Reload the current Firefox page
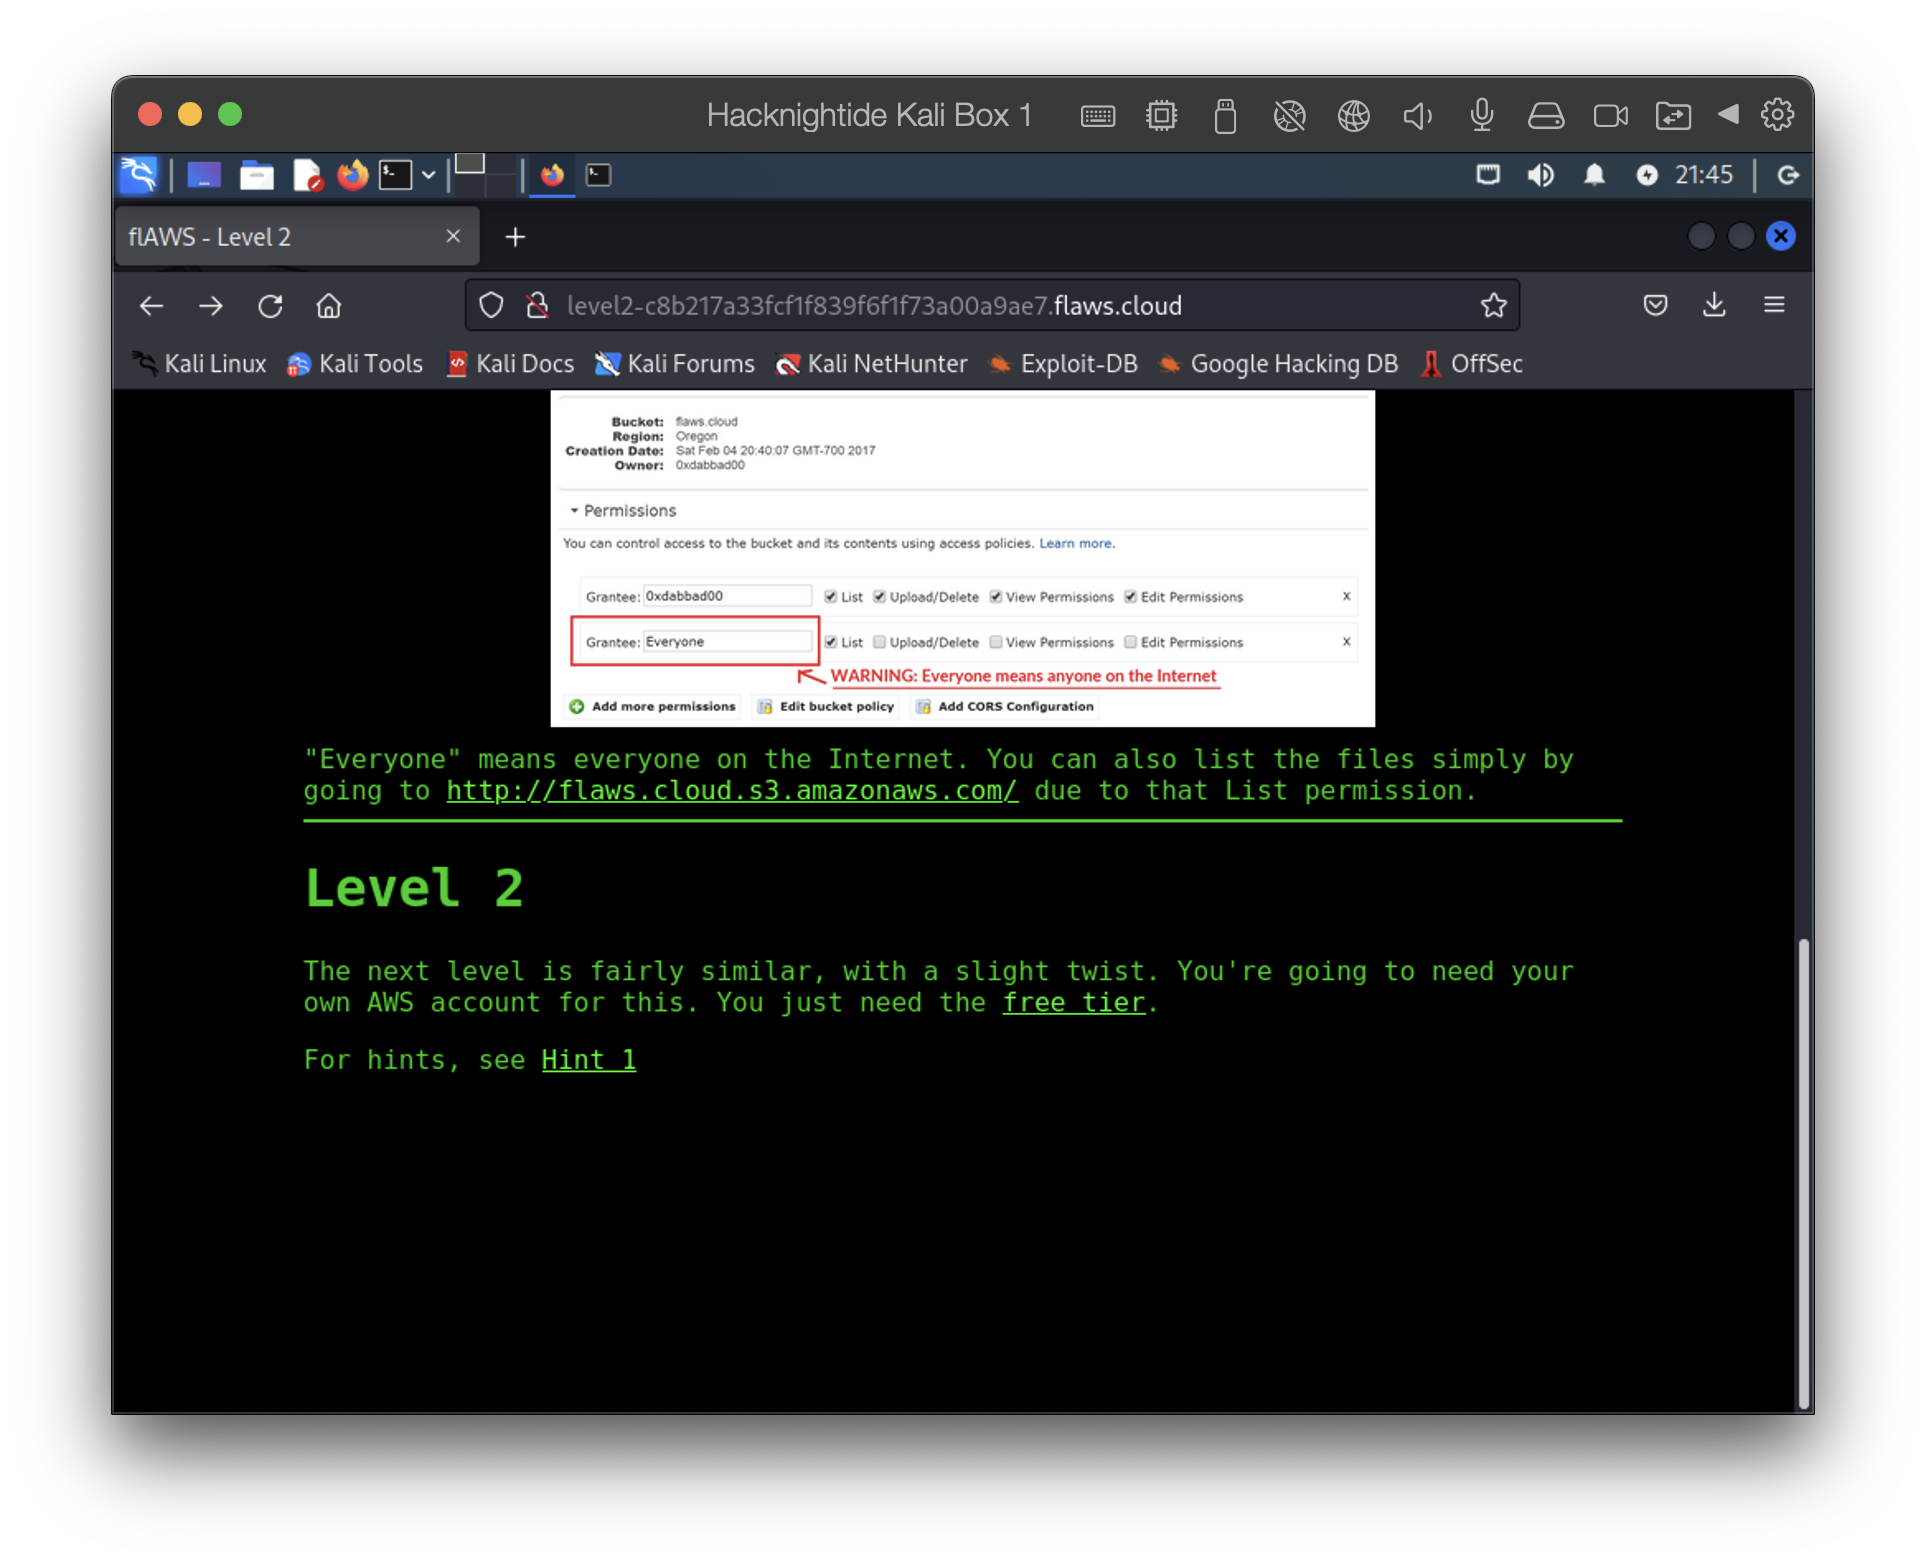 point(270,306)
